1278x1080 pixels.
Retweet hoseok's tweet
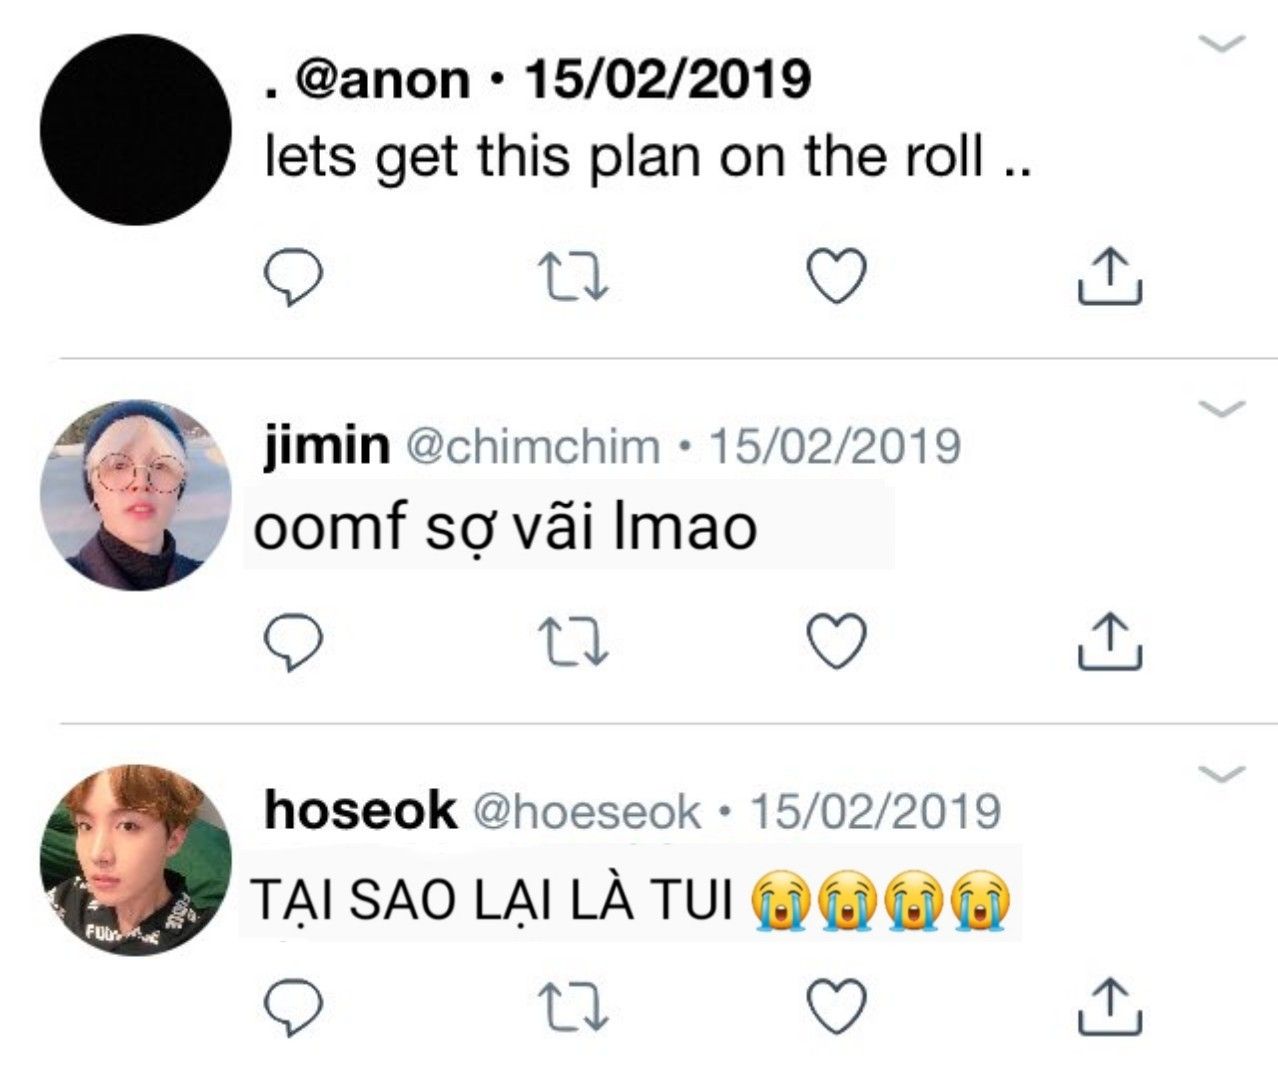(573, 1007)
